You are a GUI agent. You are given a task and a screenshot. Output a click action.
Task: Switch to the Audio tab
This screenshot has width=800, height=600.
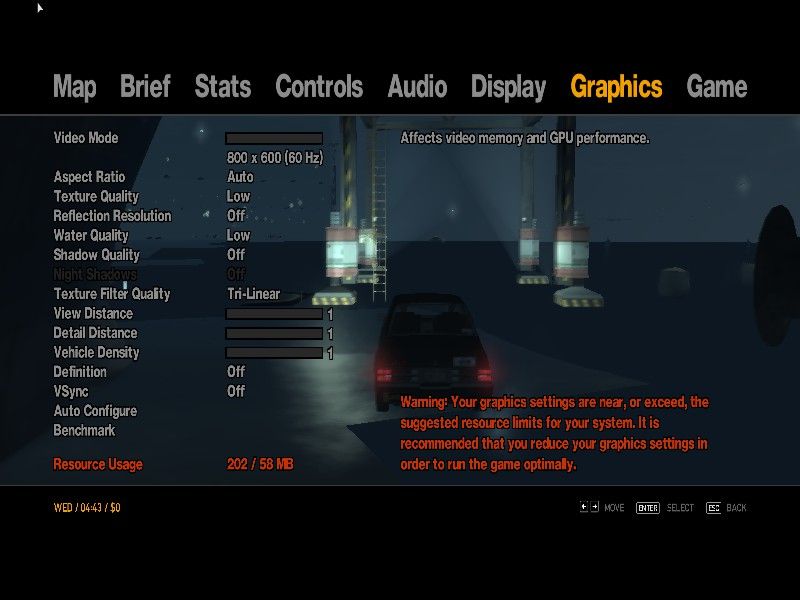417,86
